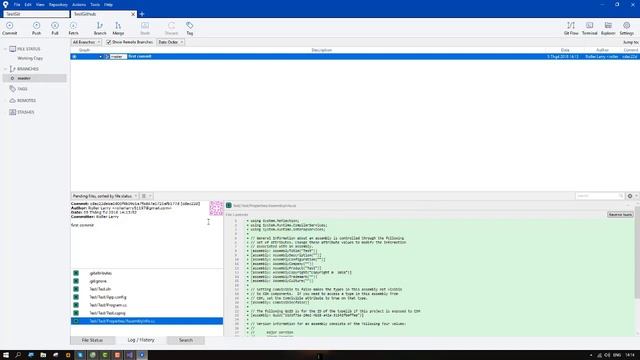Open the Repository menu
This screenshot has width=640, height=360.
pyautogui.click(x=58, y=4)
